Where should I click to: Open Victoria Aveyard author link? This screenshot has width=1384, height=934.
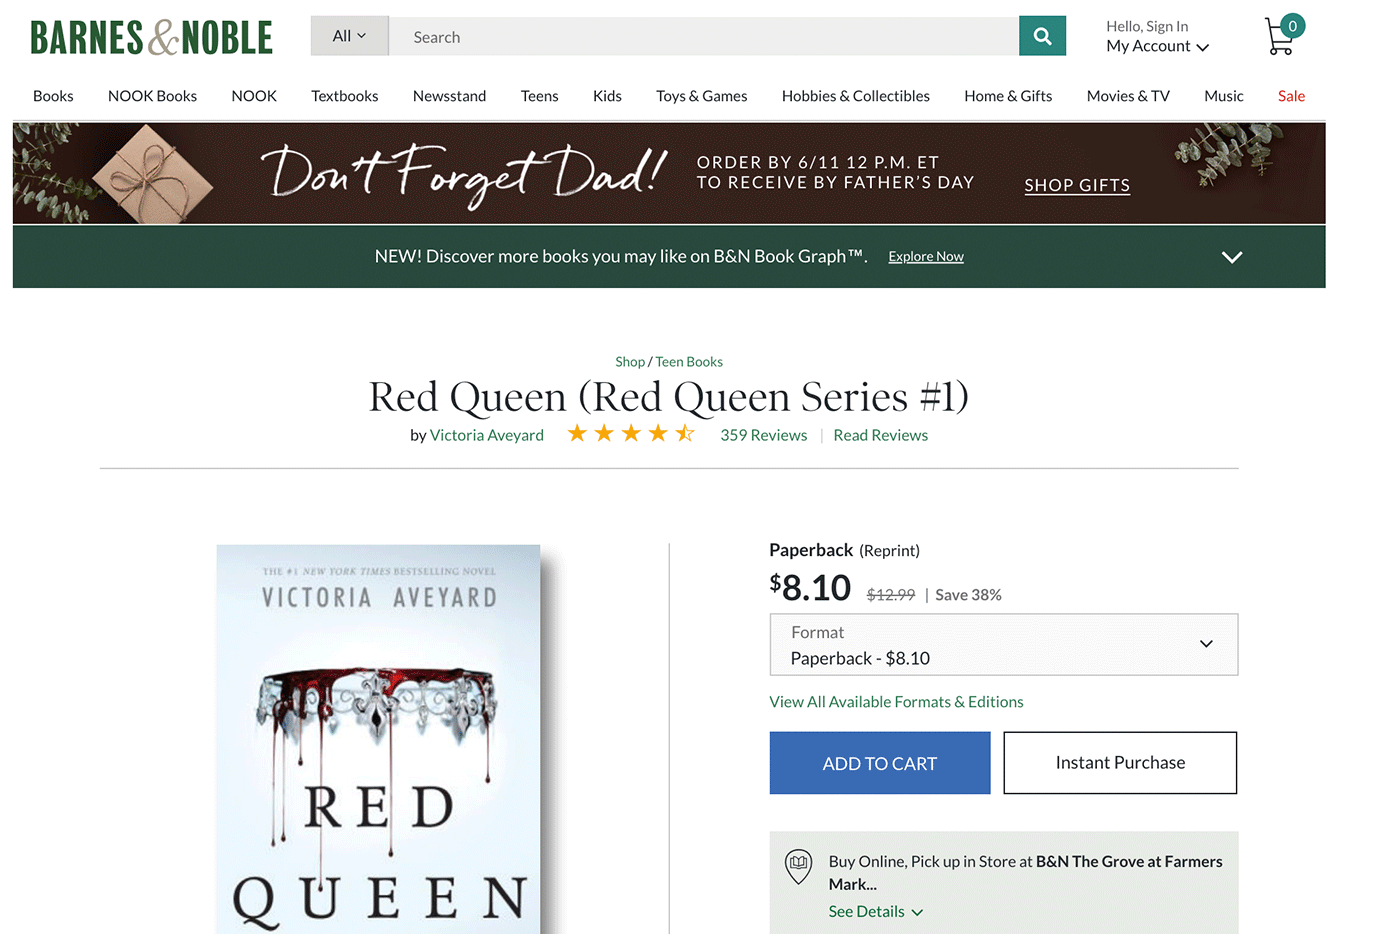(486, 435)
